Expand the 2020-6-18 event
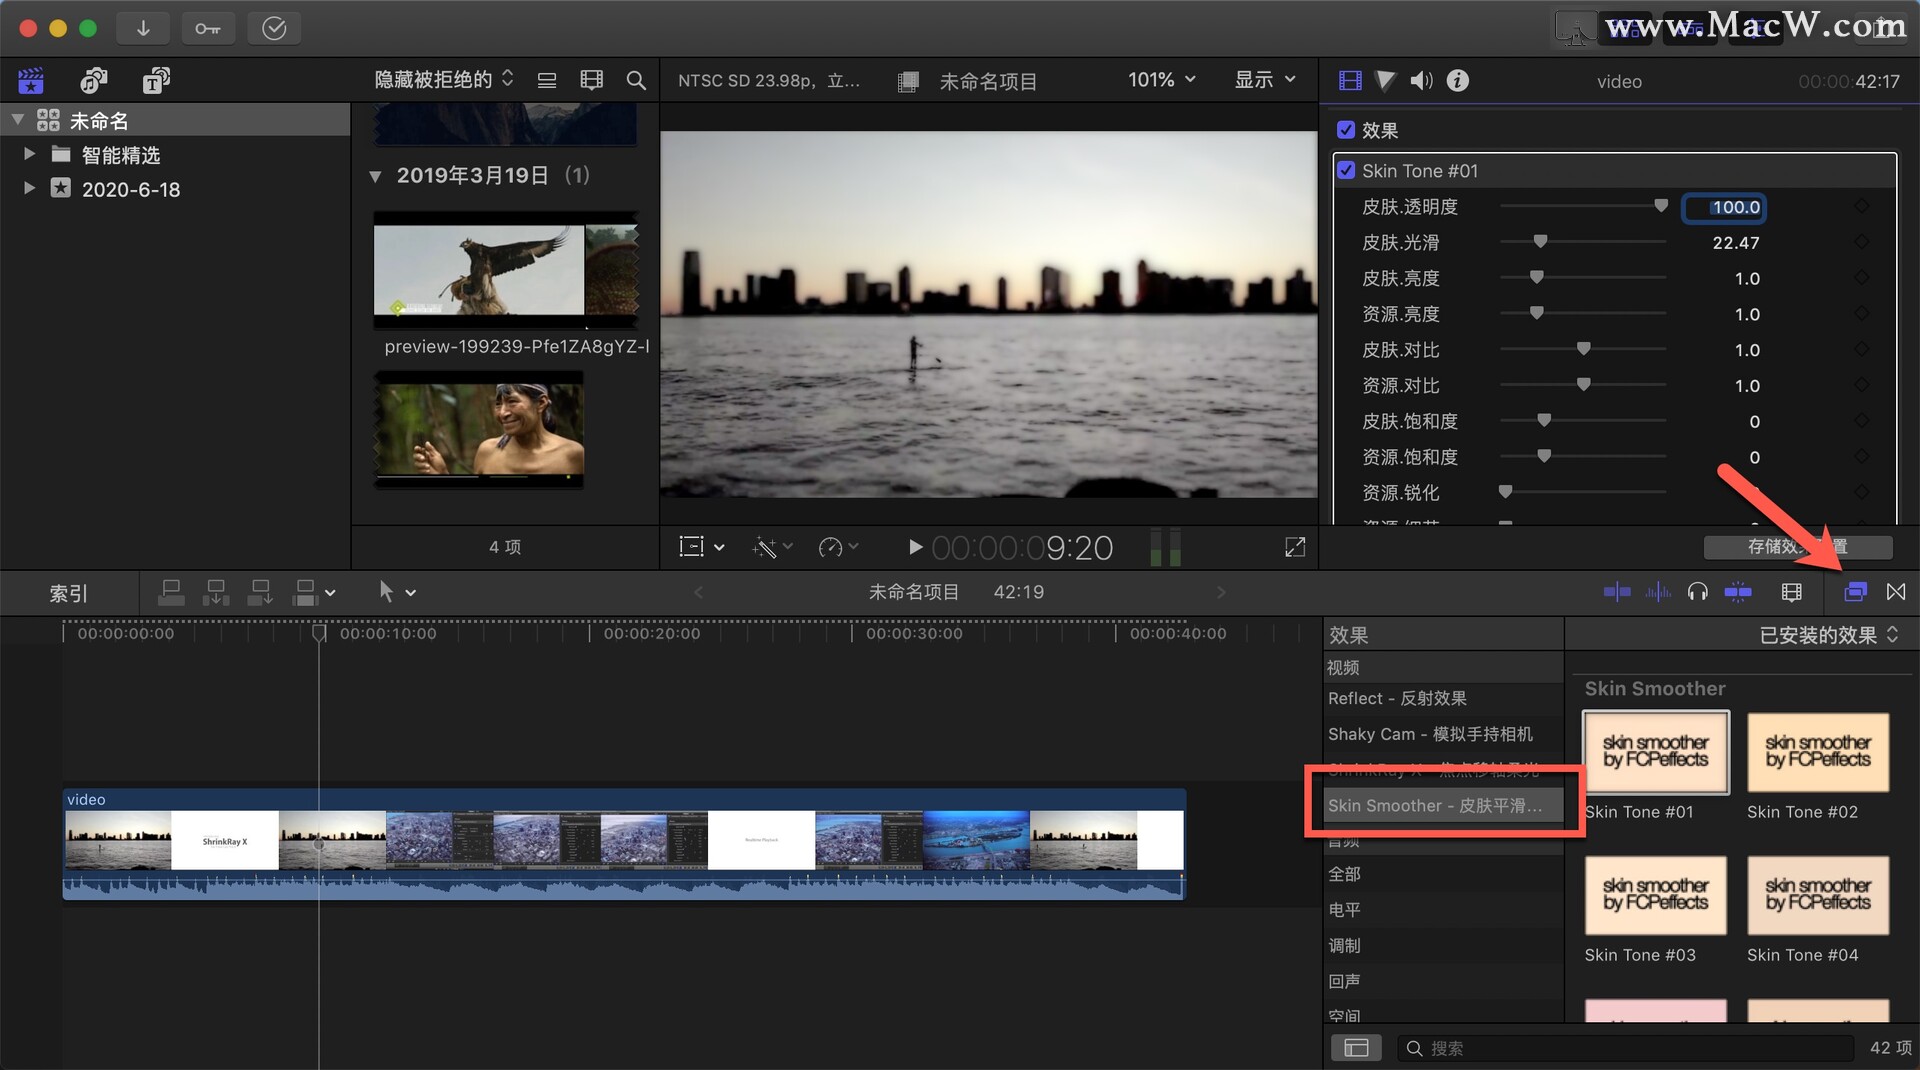The width and height of the screenshot is (1920, 1070). click(29, 188)
